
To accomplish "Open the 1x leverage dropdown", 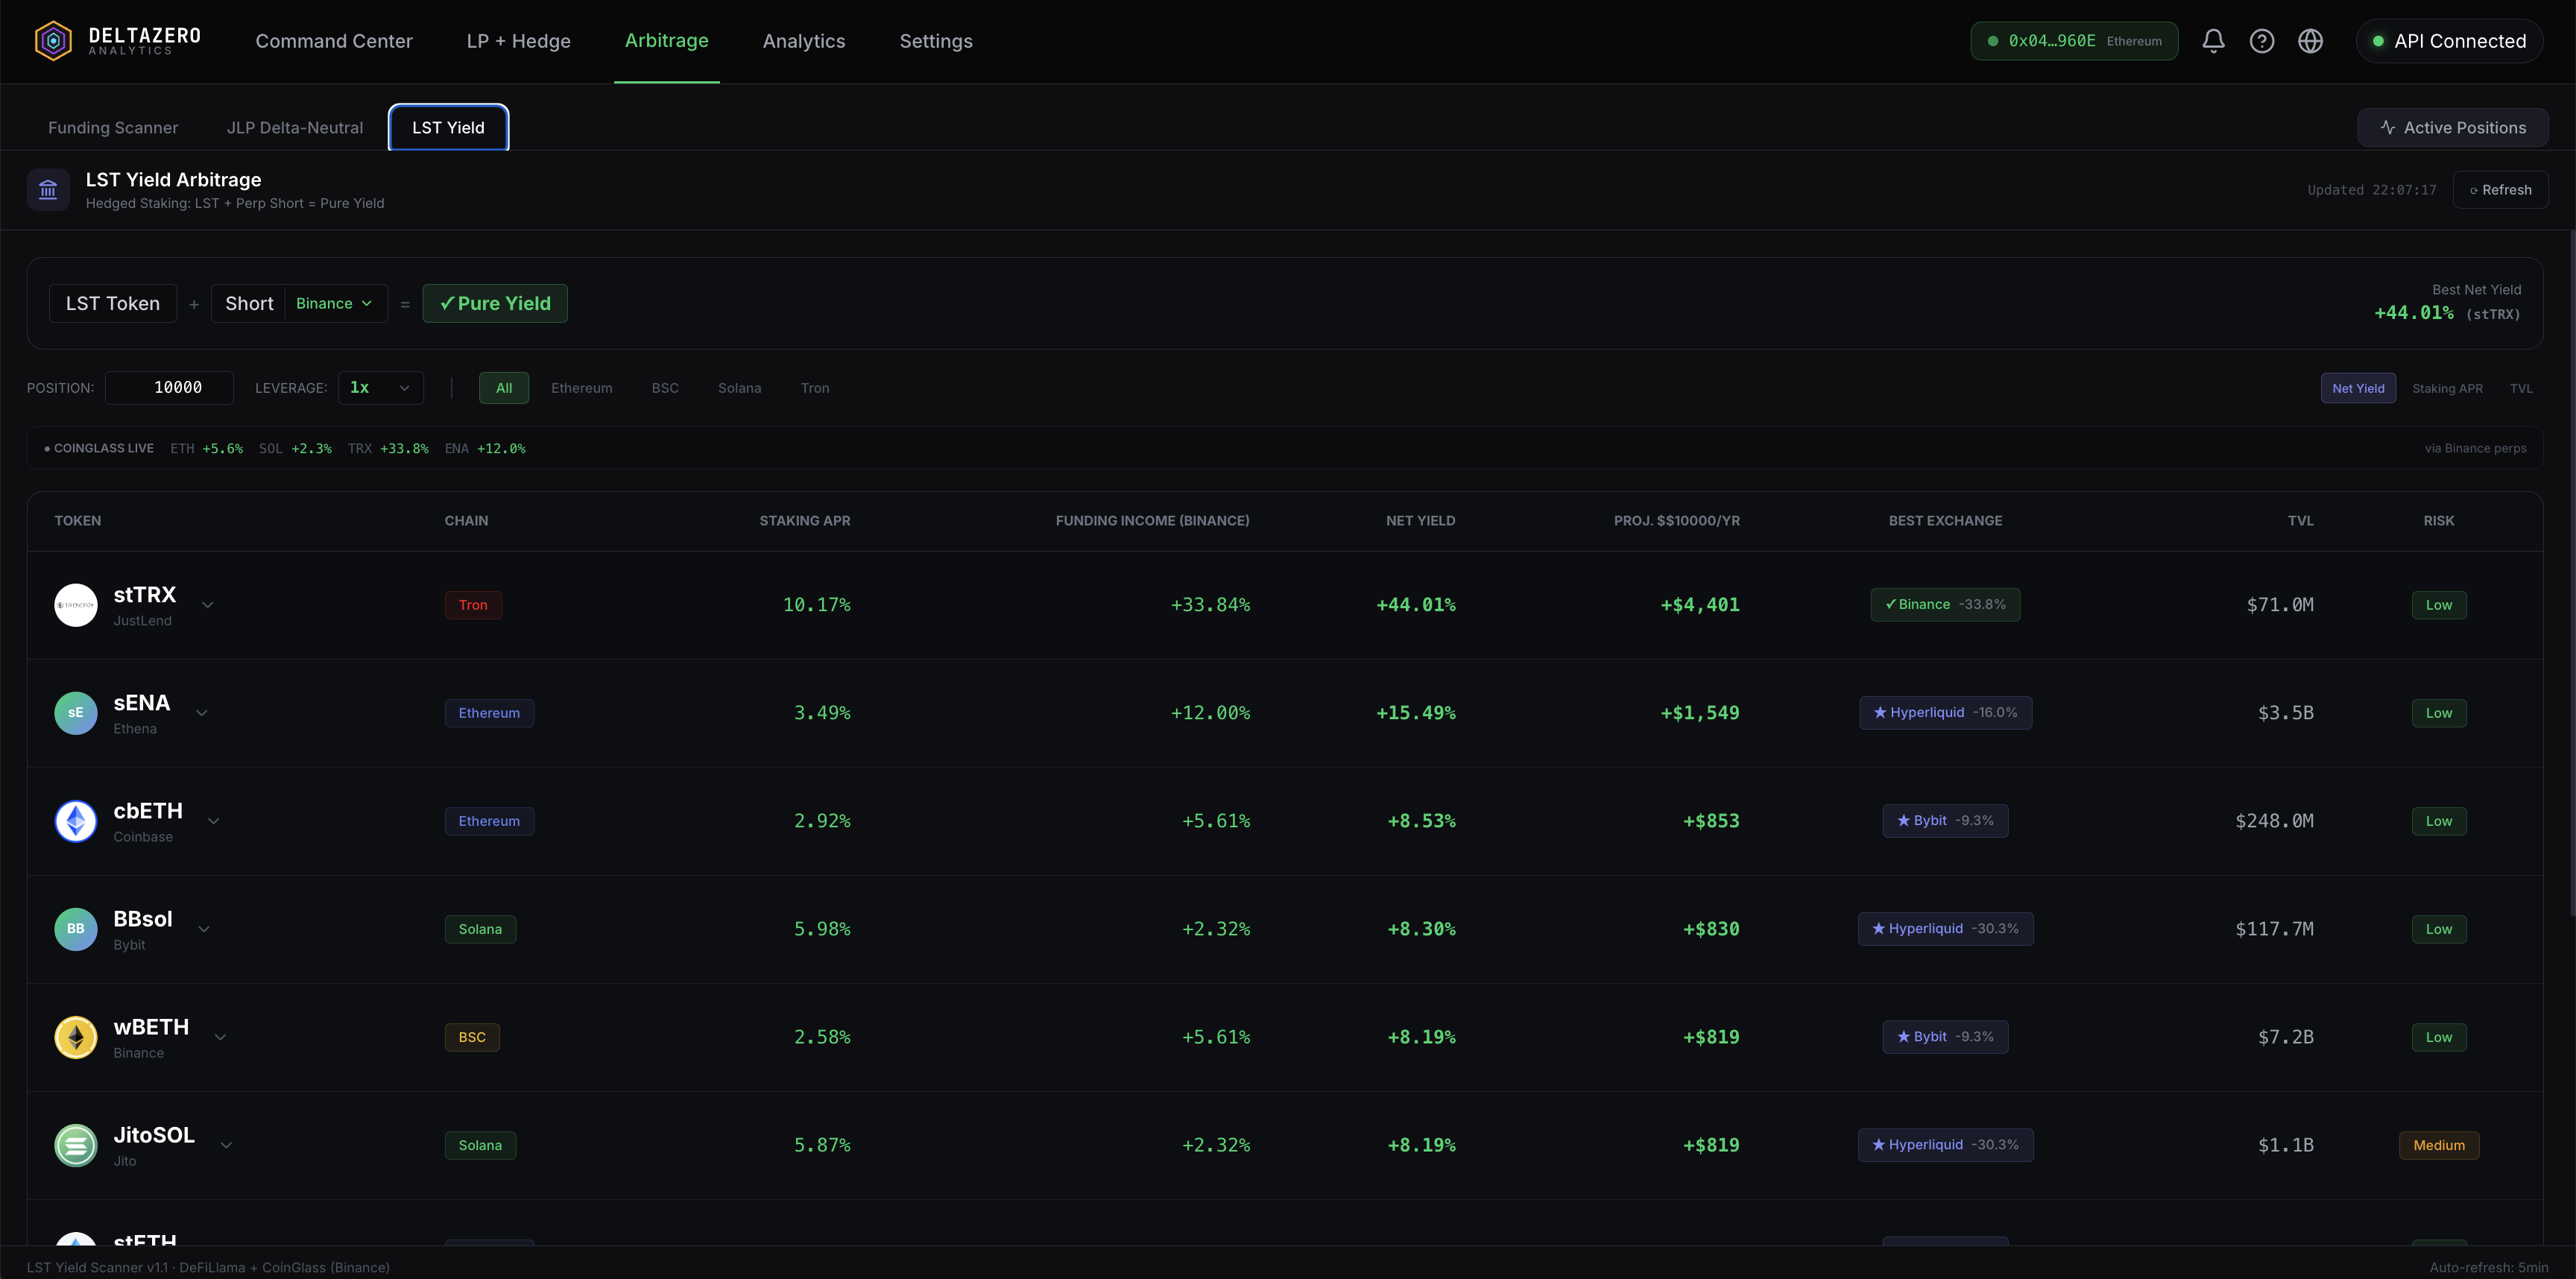I will [380, 388].
